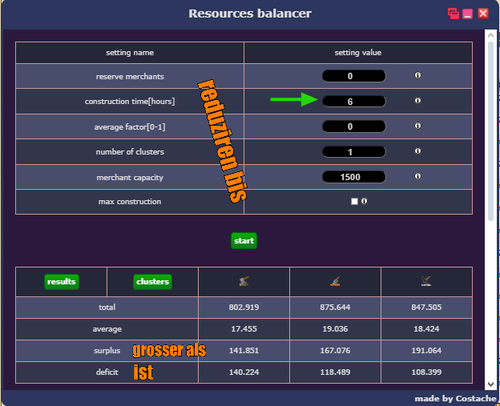This screenshot has height=406, width=500.
Task: Click the wood resource column icon
Action: pos(244,282)
